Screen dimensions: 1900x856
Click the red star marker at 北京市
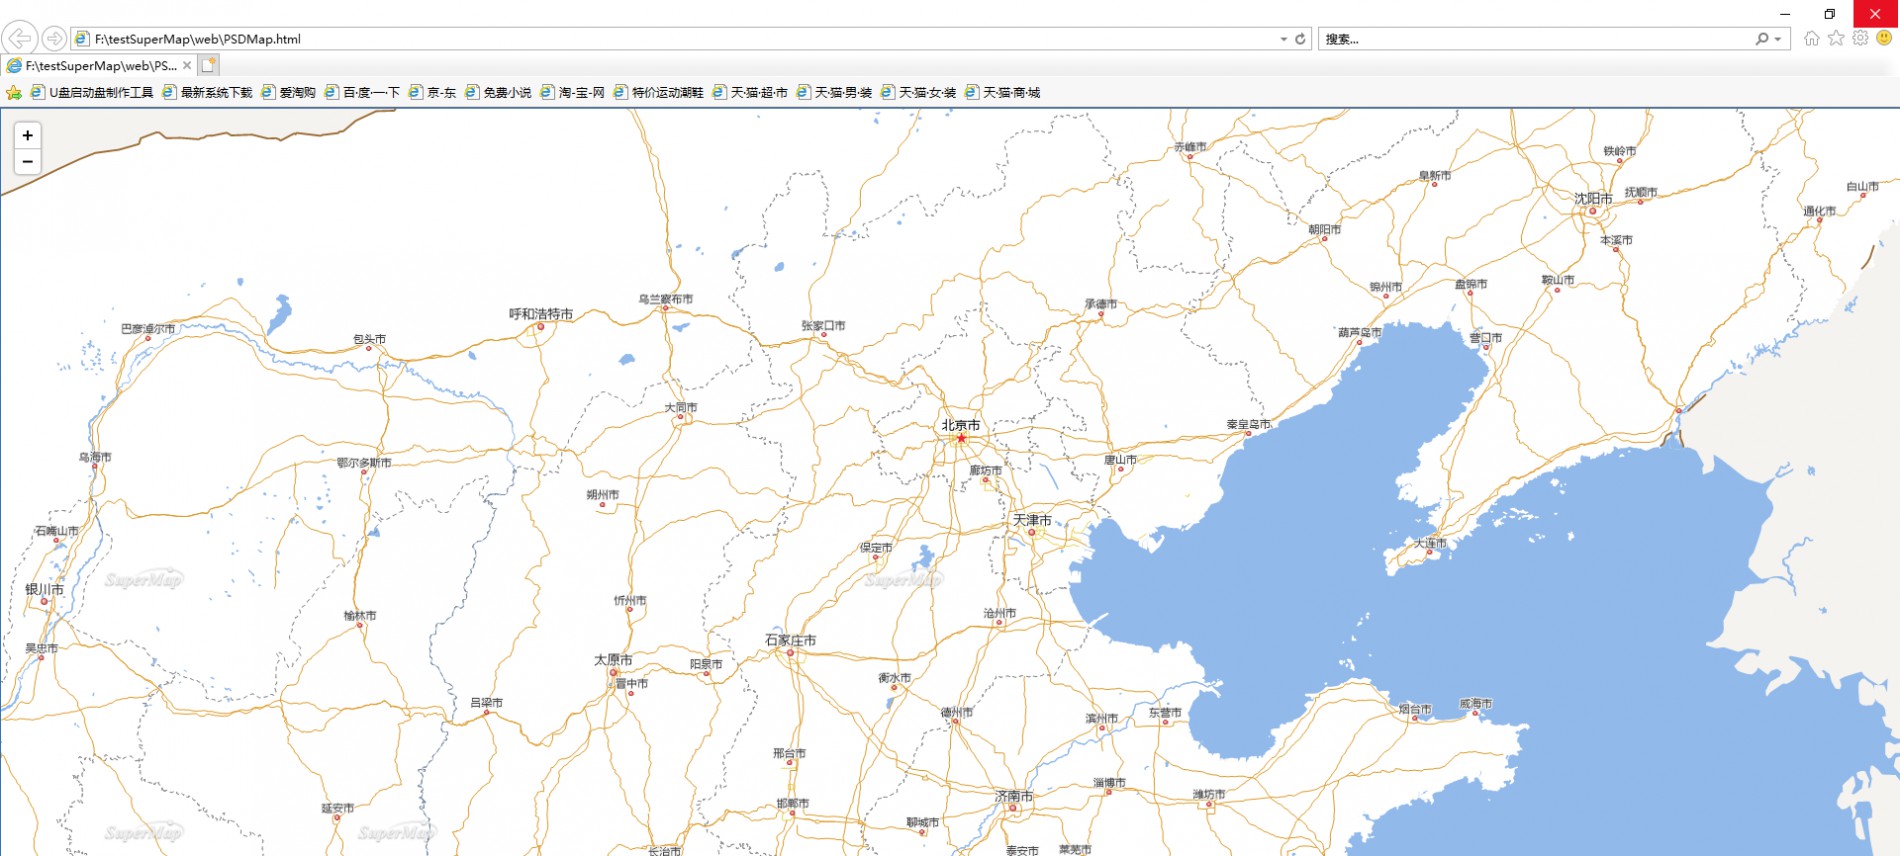961,438
